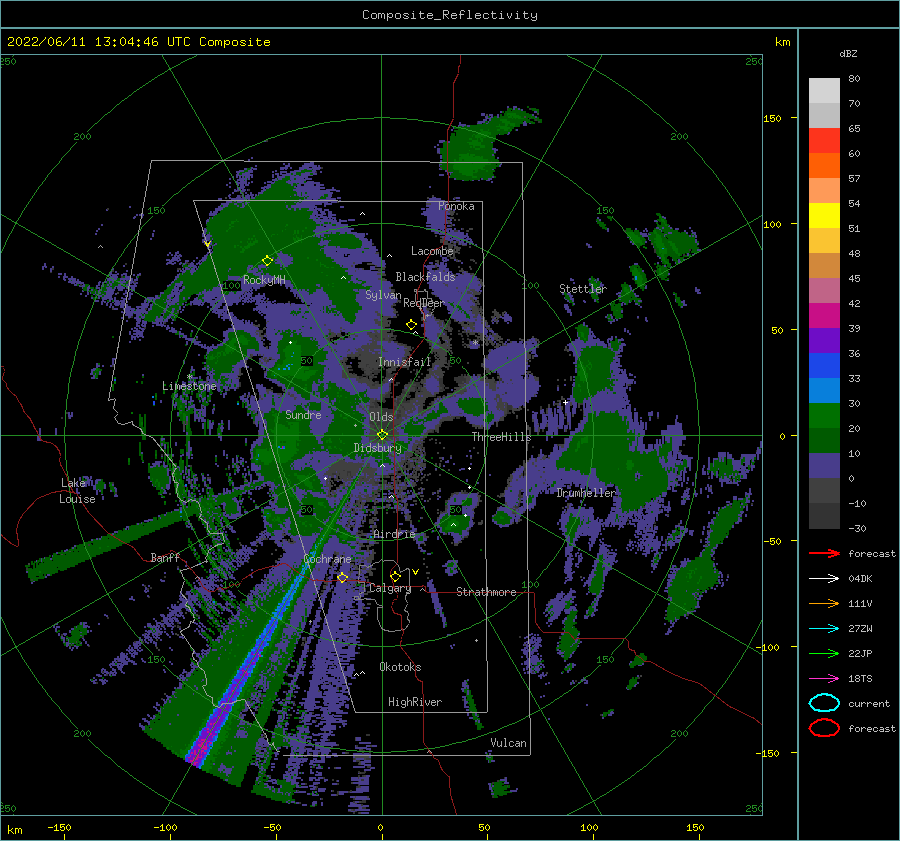Click the Sylvan label on map
The image size is (900, 841).
pyautogui.click(x=383, y=295)
